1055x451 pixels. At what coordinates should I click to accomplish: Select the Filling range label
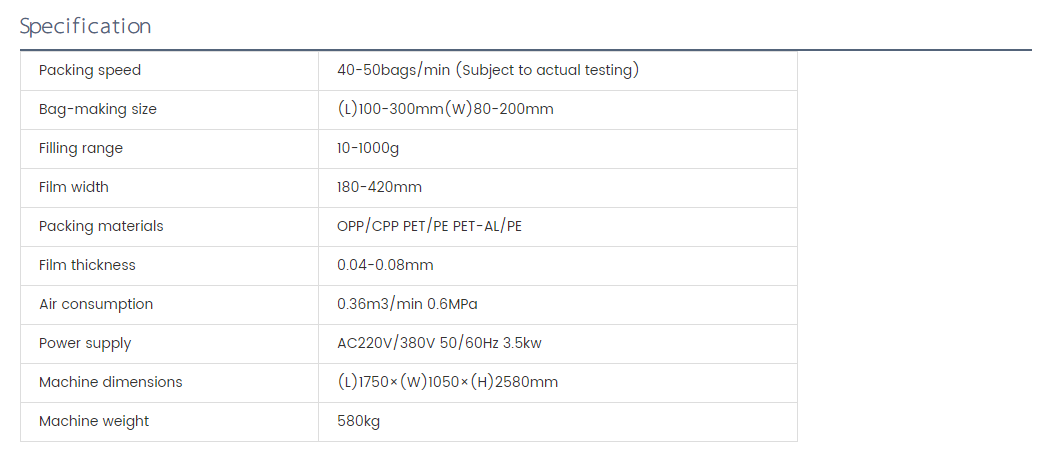(x=81, y=148)
